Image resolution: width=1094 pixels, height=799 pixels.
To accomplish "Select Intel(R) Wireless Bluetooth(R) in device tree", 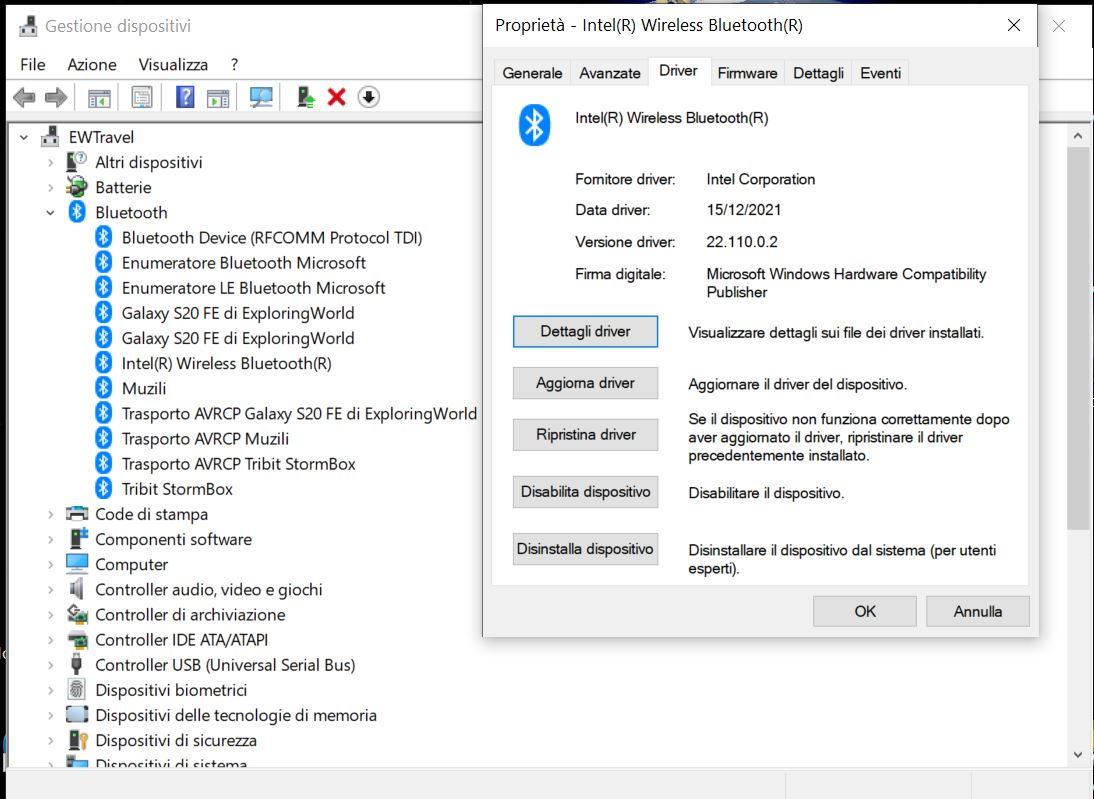I will pos(226,363).
